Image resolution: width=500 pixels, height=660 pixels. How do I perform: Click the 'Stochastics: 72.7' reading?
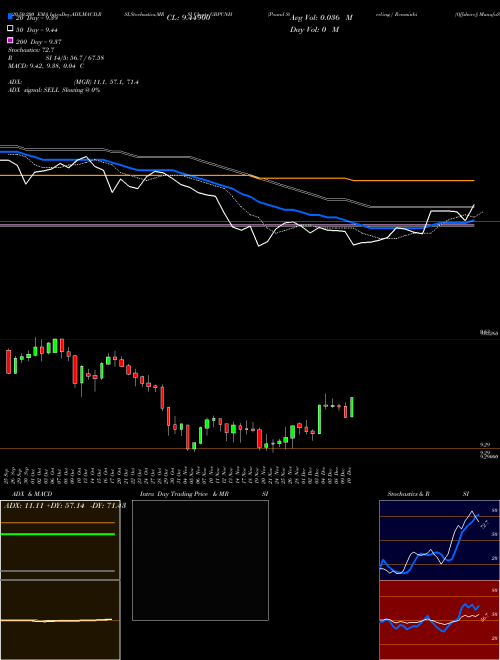pyautogui.click(x=31, y=50)
